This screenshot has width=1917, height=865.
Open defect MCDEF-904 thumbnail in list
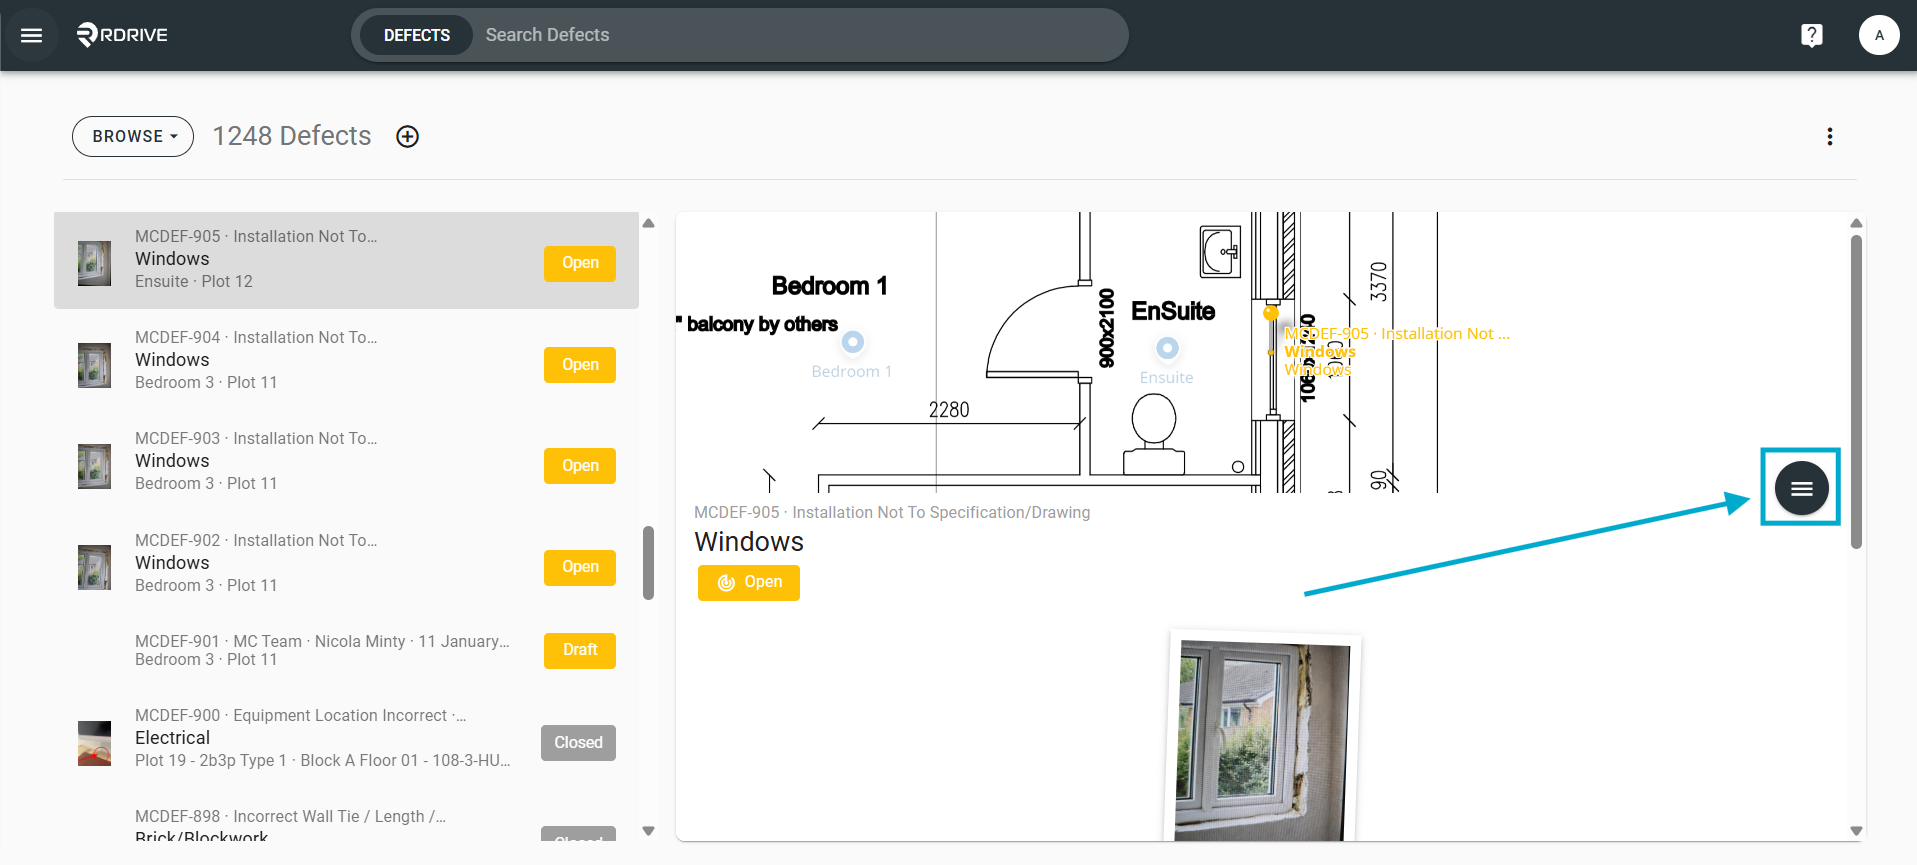95,365
